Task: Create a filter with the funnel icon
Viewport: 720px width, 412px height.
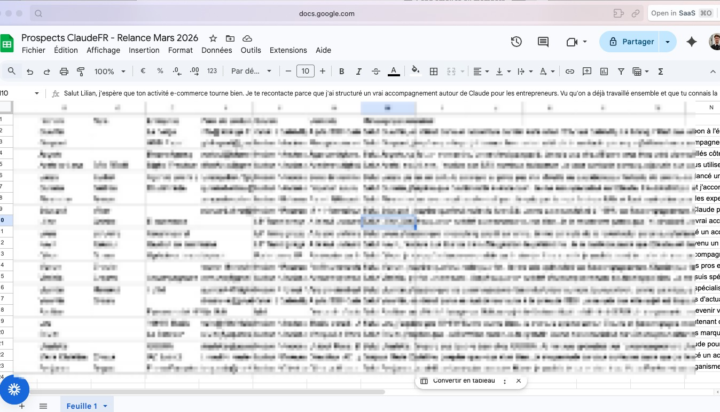Action: pyautogui.click(x=621, y=71)
